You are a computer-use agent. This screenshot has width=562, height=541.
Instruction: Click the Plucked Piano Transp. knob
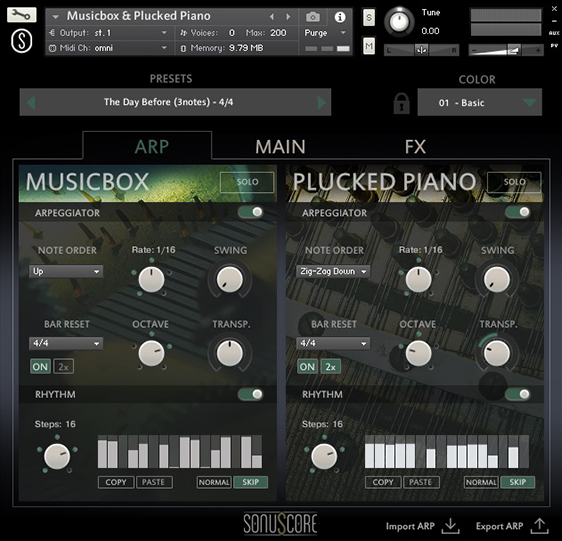pos(497,353)
